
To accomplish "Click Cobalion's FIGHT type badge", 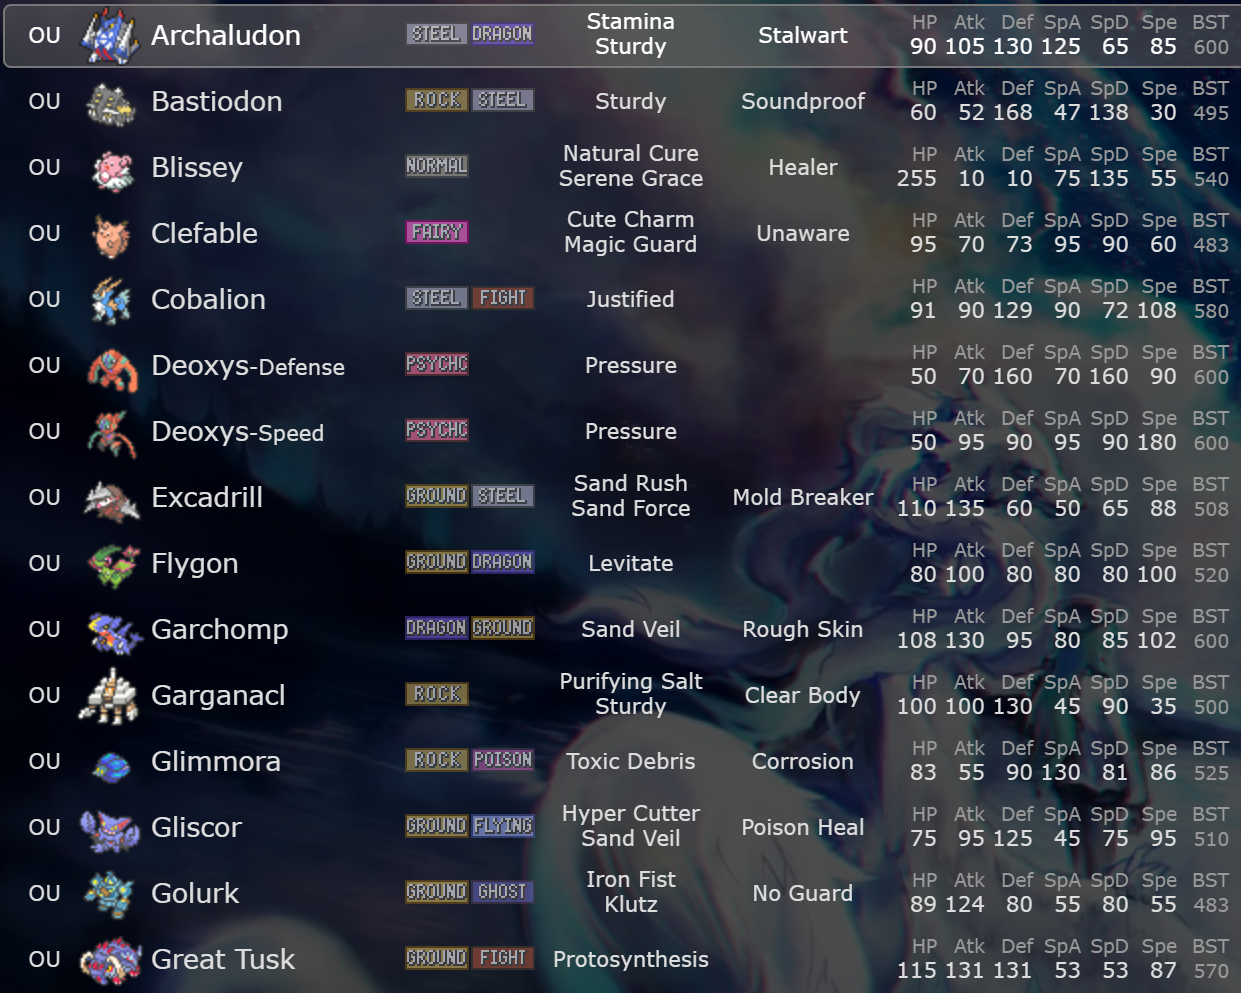I will pyautogui.click(x=502, y=298).
